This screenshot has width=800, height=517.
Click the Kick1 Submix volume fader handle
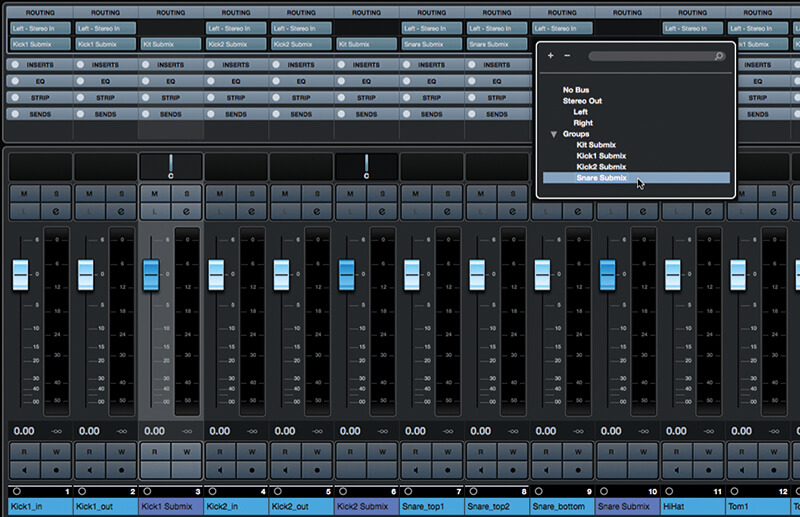click(151, 275)
